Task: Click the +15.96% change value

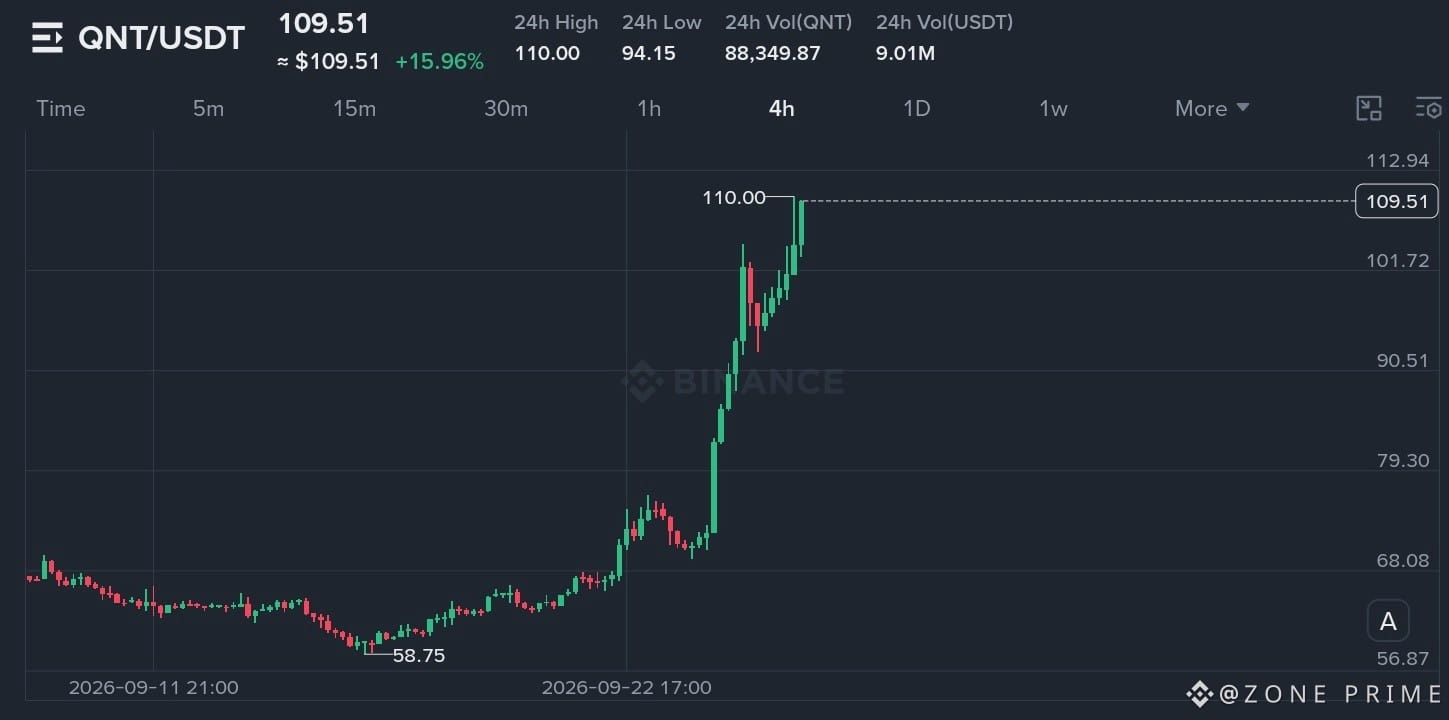Action: pos(439,62)
